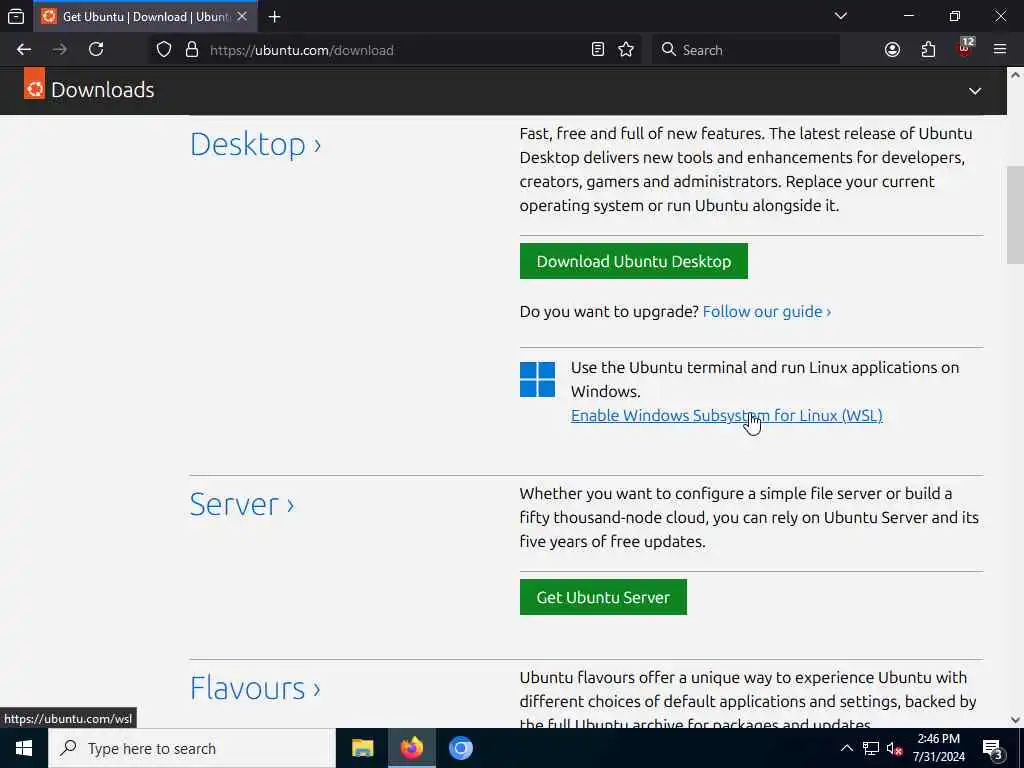The width and height of the screenshot is (1024, 768).
Task: Open the Server section heading link
Action: point(242,504)
